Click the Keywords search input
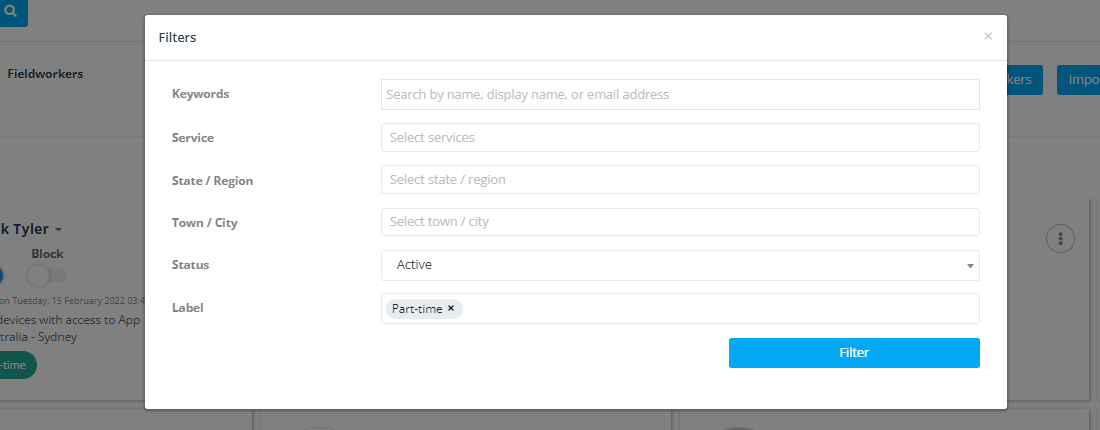Screen dimensions: 1100x430 [x=680, y=94]
